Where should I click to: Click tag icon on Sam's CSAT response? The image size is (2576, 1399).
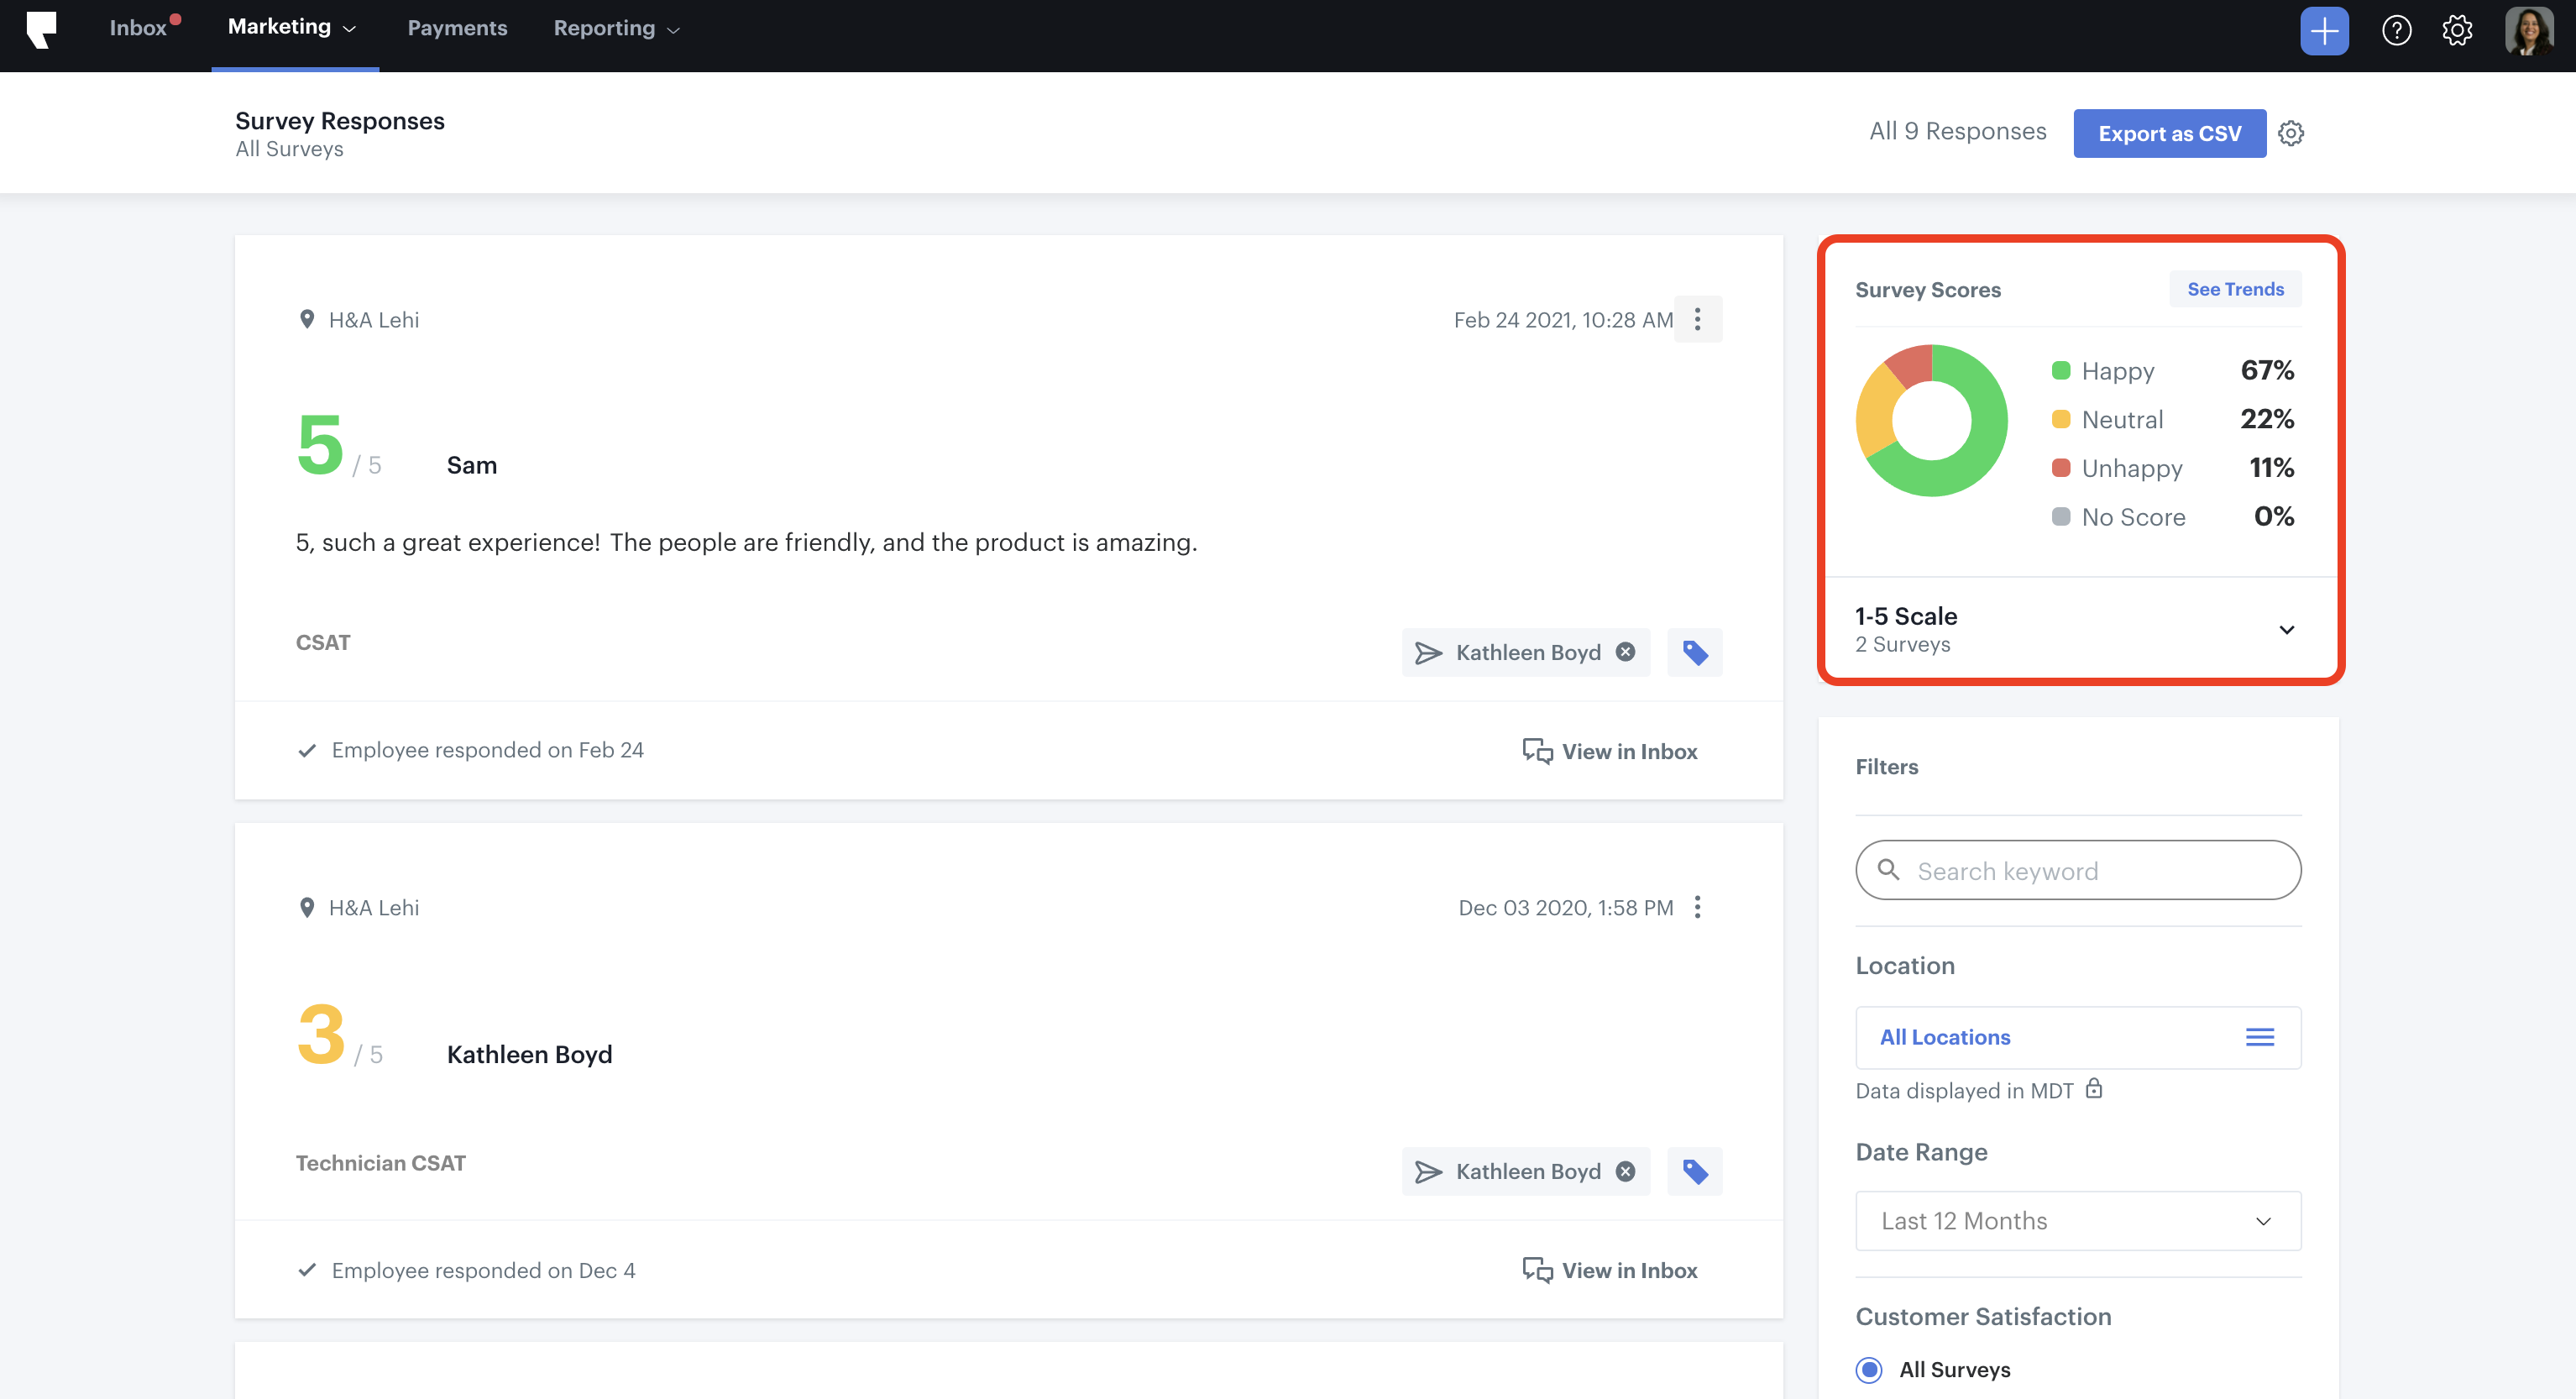1694,652
